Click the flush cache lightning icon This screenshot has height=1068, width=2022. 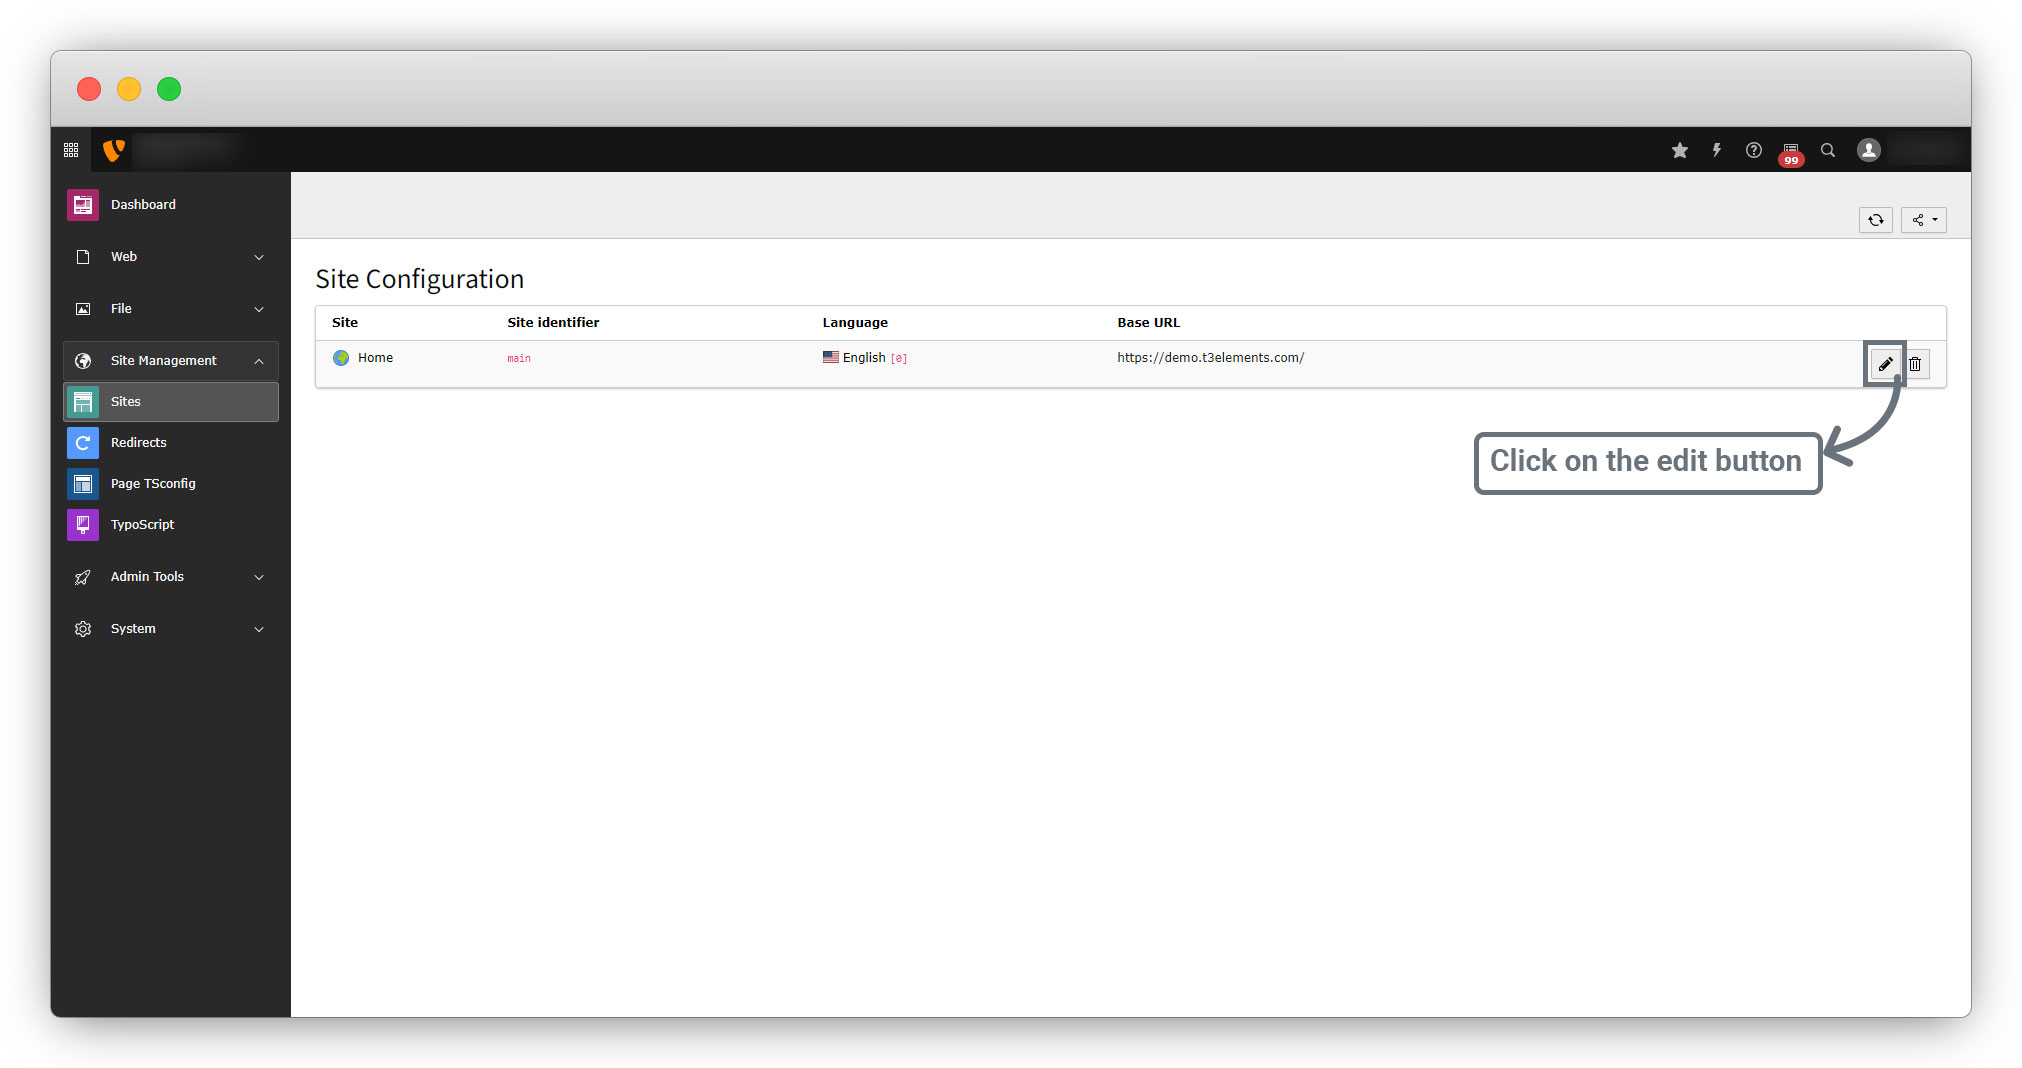pos(1716,150)
